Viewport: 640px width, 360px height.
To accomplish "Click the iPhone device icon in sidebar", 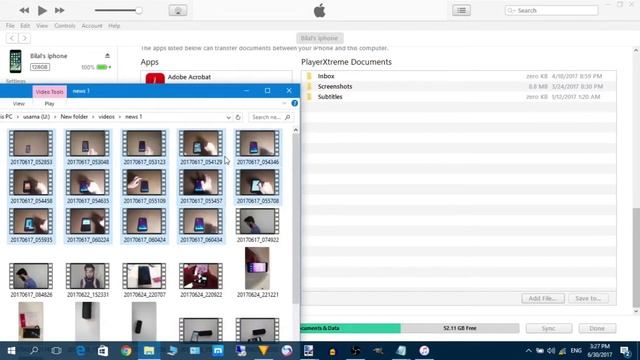I will pos(16,61).
